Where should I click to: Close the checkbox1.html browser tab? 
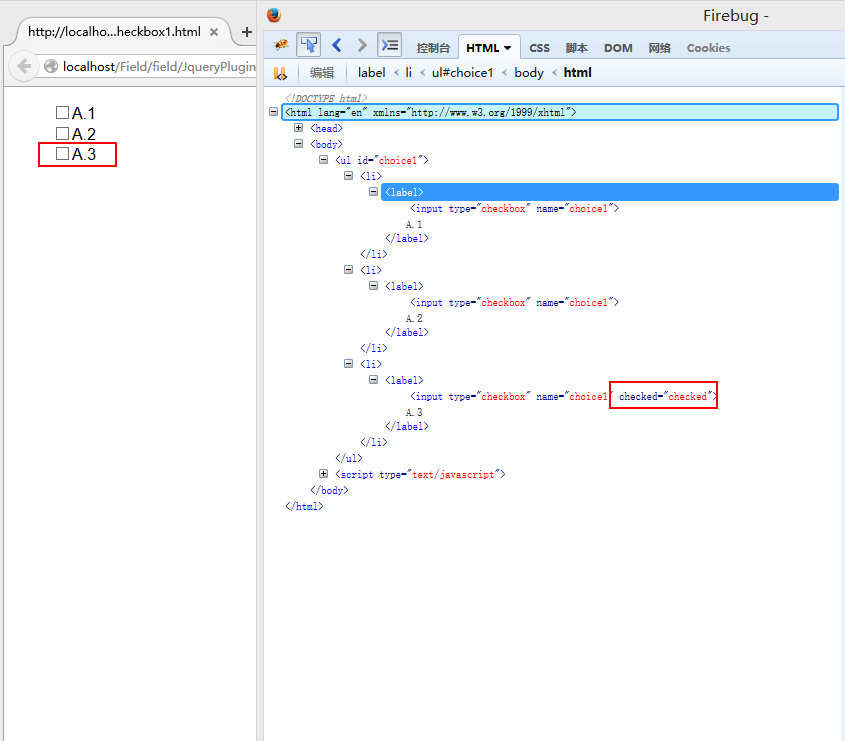214,32
